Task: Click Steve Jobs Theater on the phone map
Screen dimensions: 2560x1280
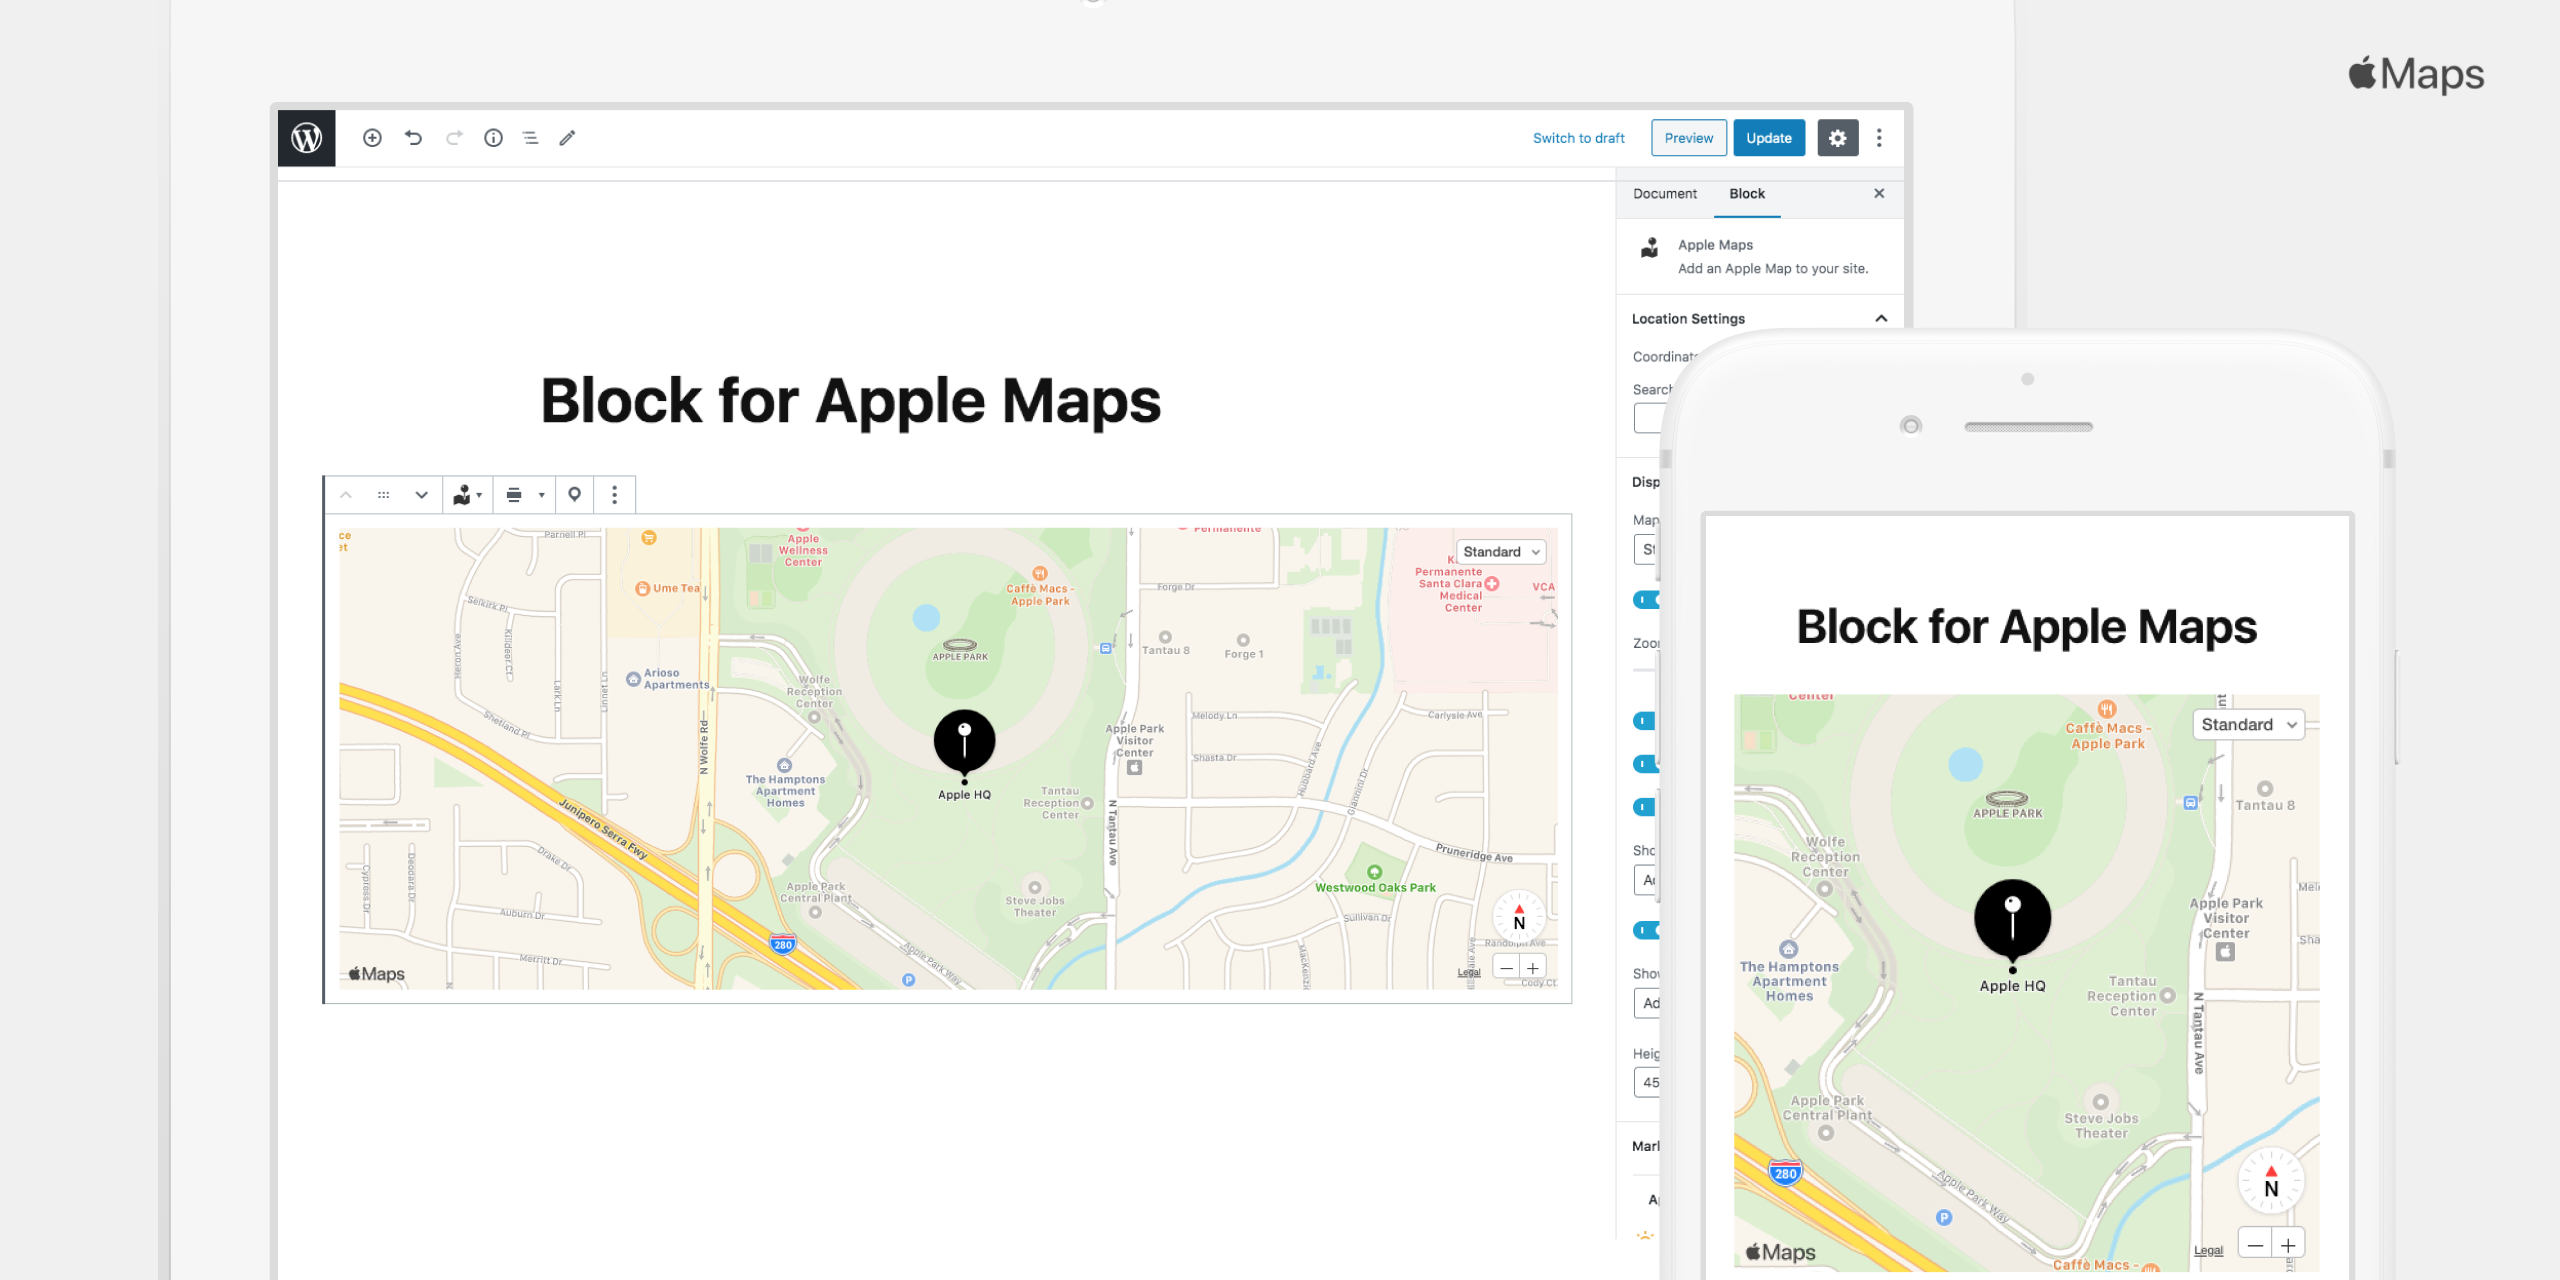Action: point(2101,1117)
